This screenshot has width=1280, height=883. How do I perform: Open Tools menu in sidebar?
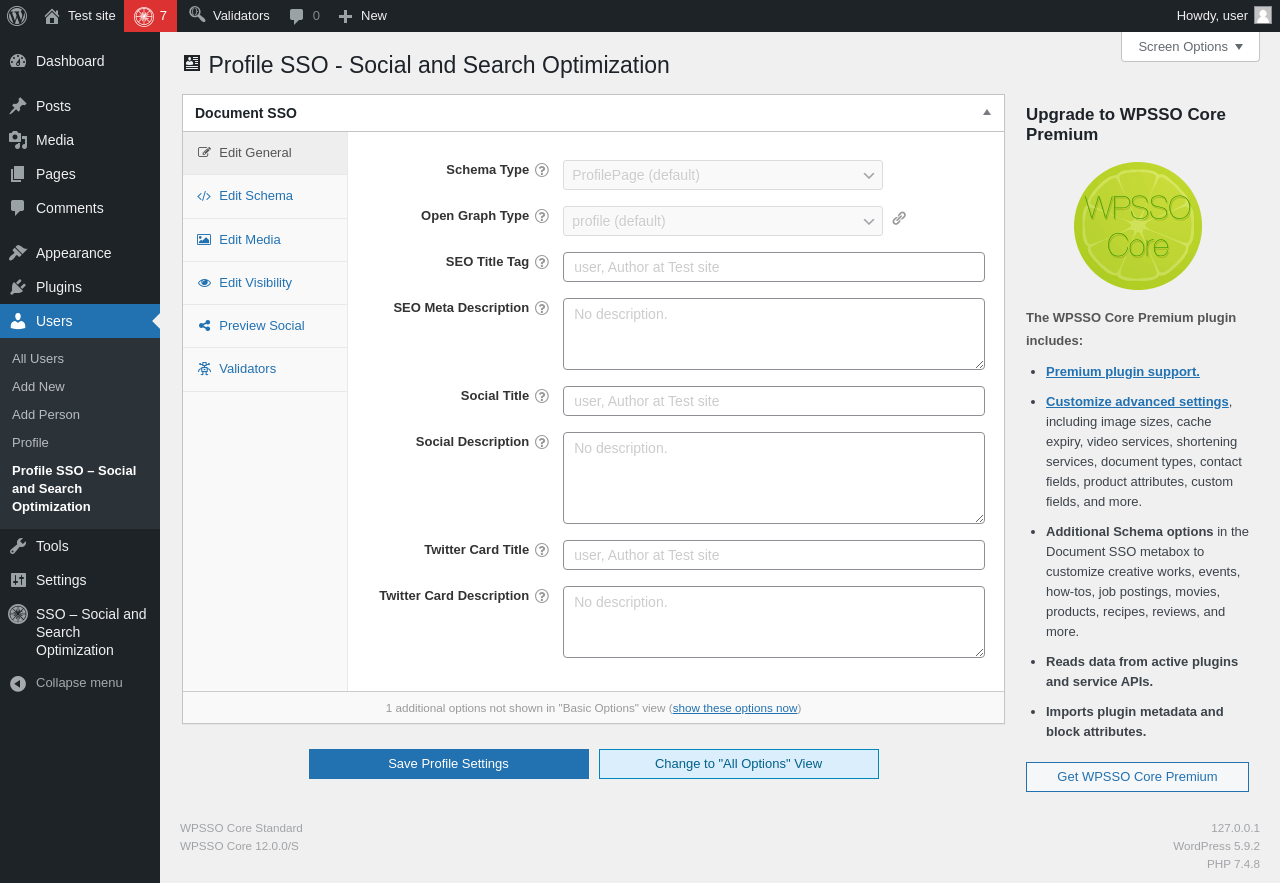pyautogui.click(x=80, y=546)
